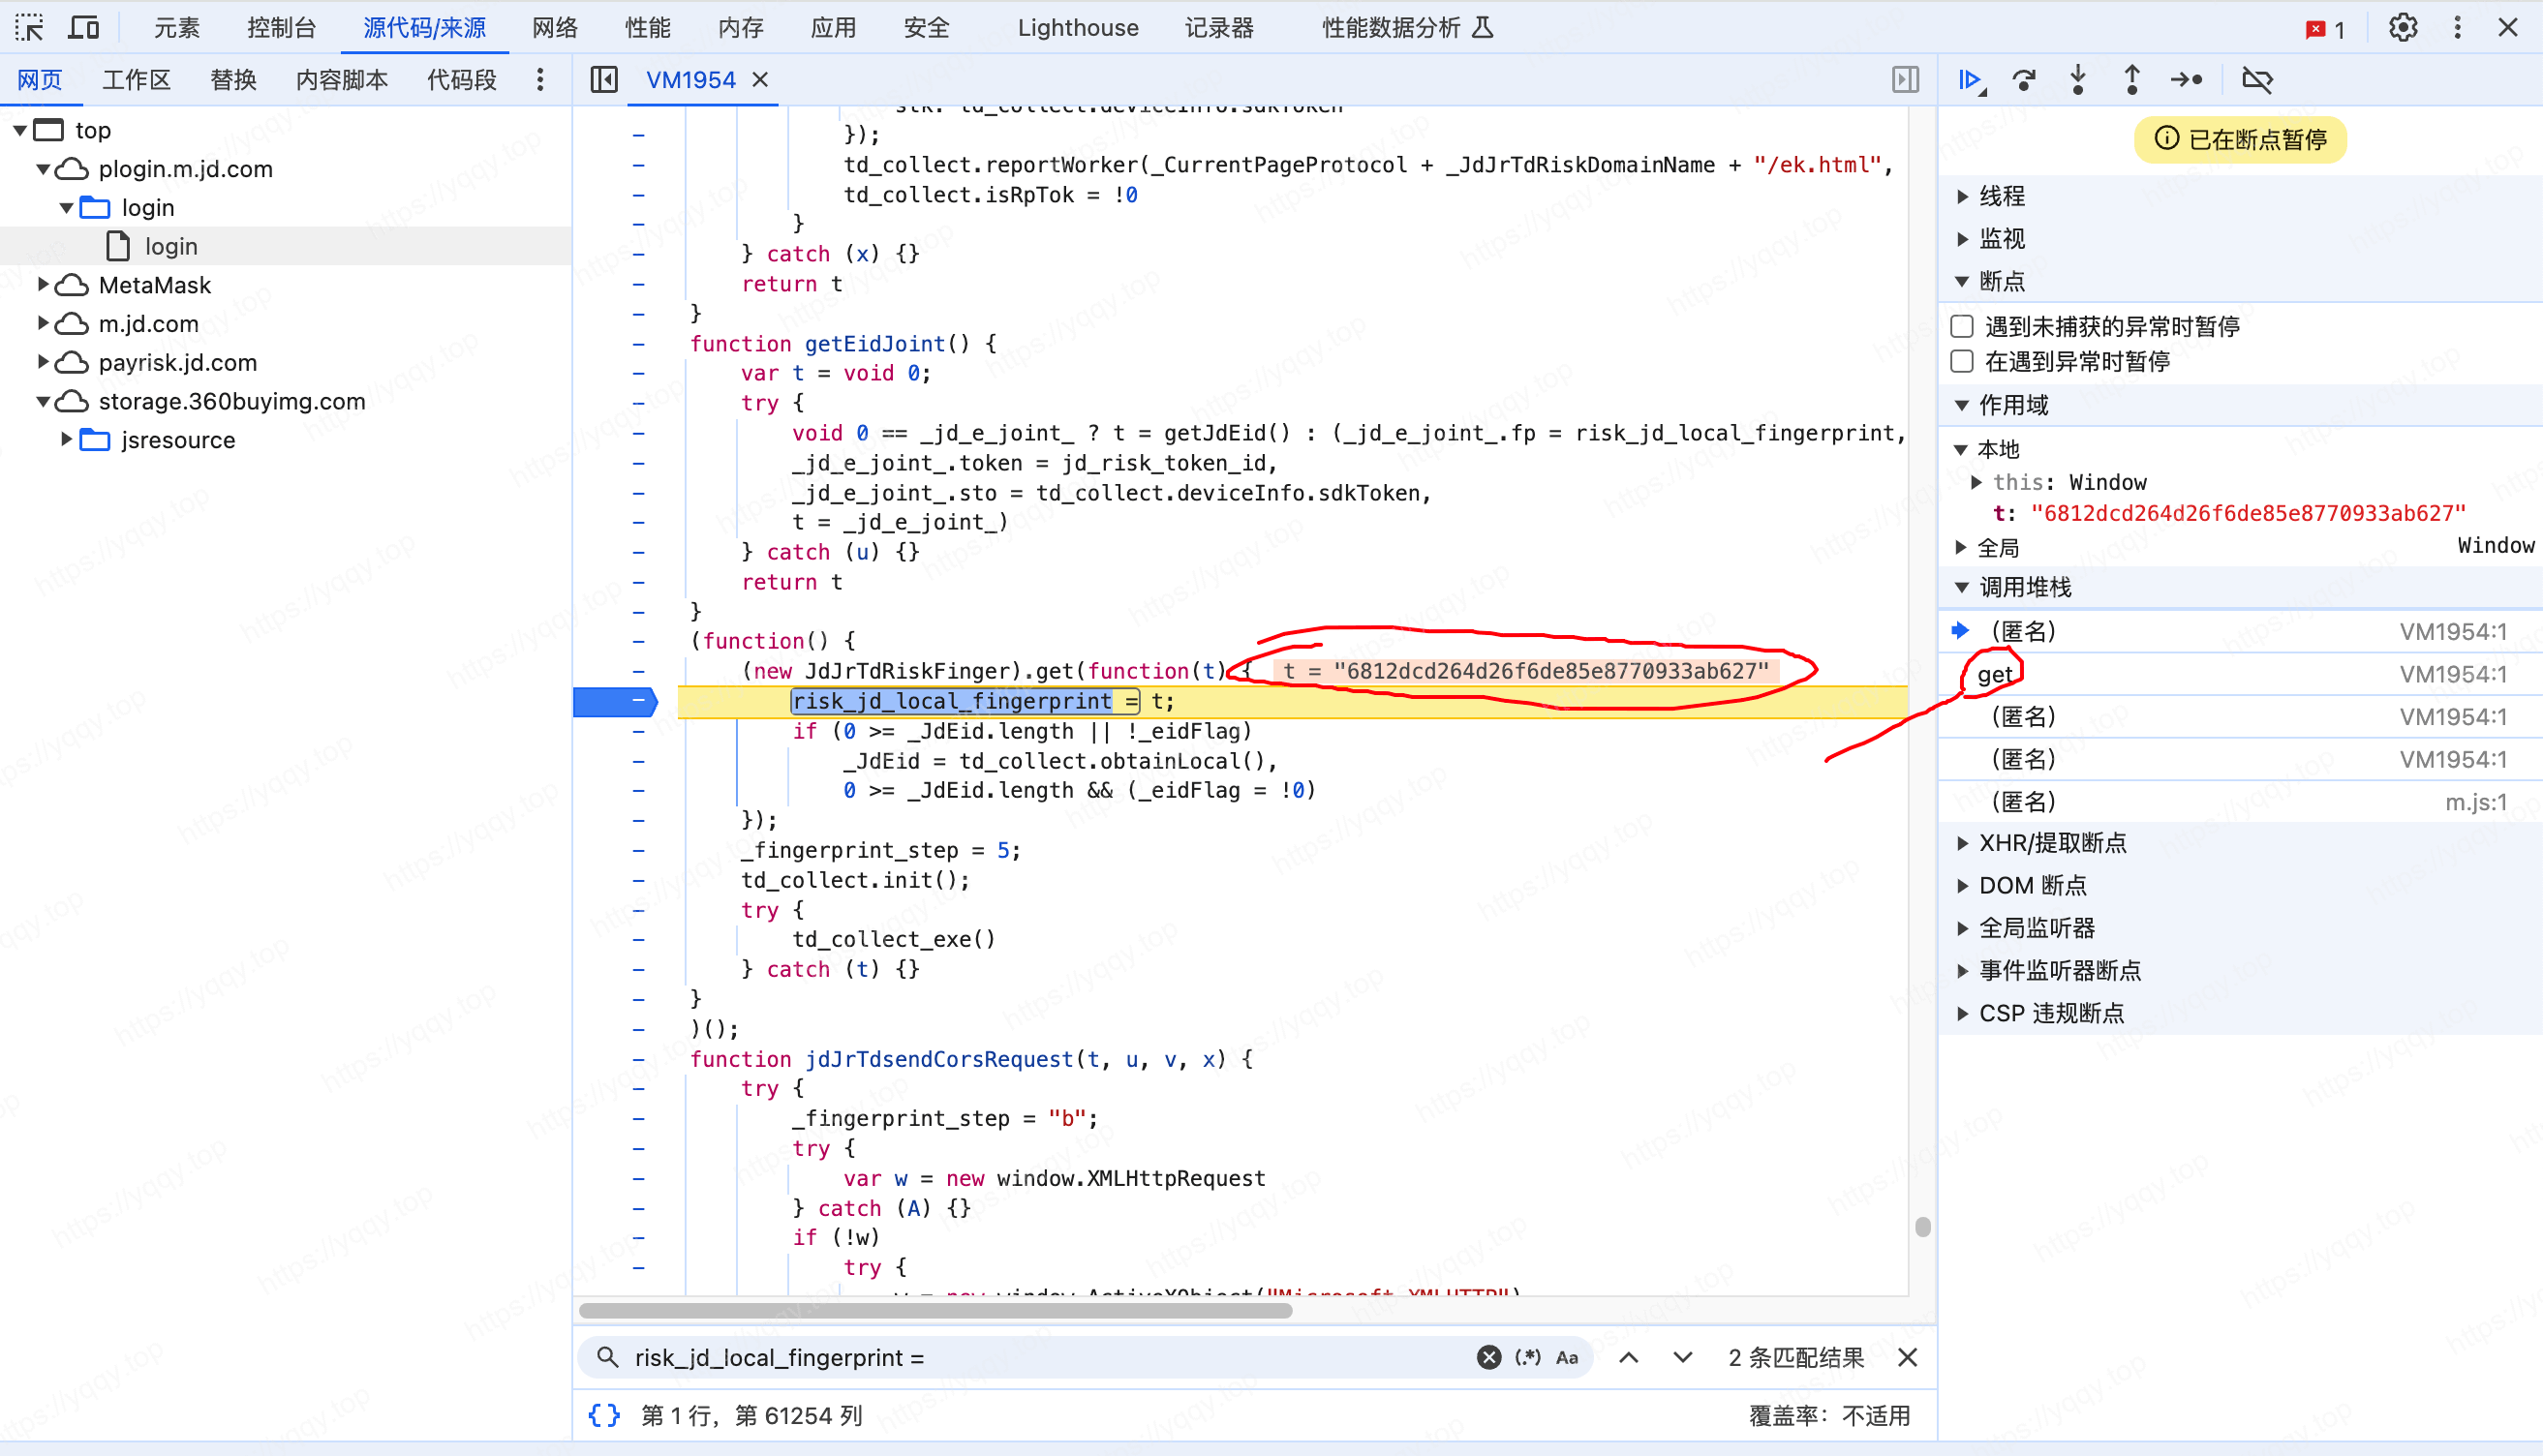Click the Step out of current function icon

[2134, 78]
